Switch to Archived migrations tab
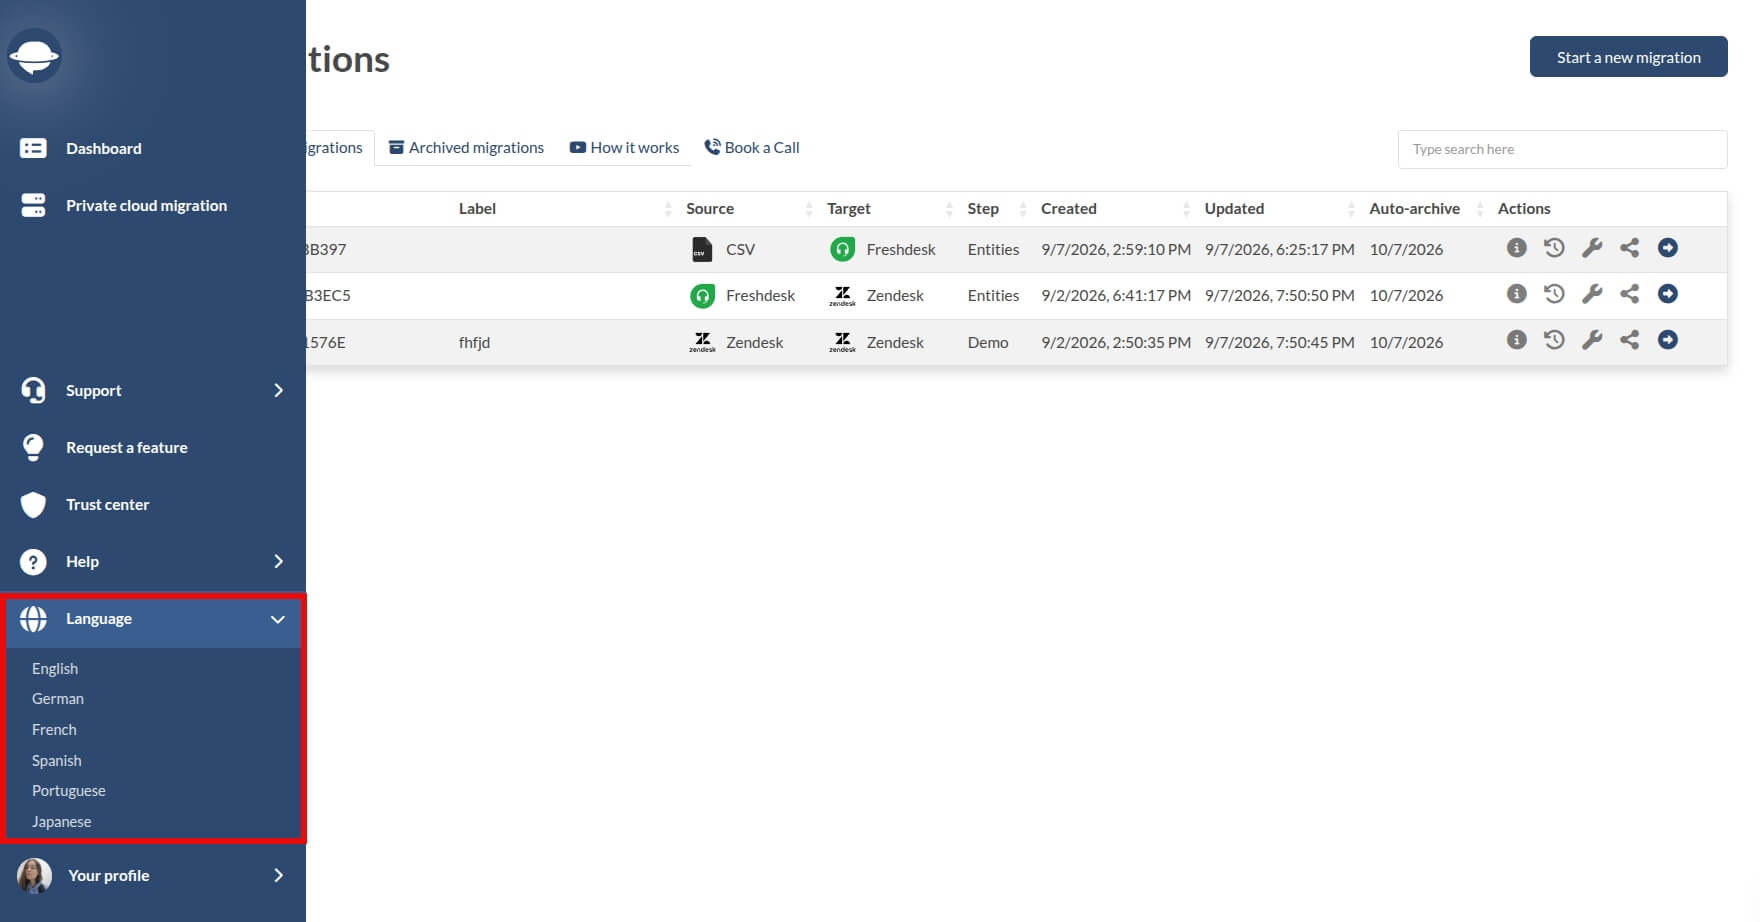This screenshot has height=922, width=1760. (x=466, y=147)
